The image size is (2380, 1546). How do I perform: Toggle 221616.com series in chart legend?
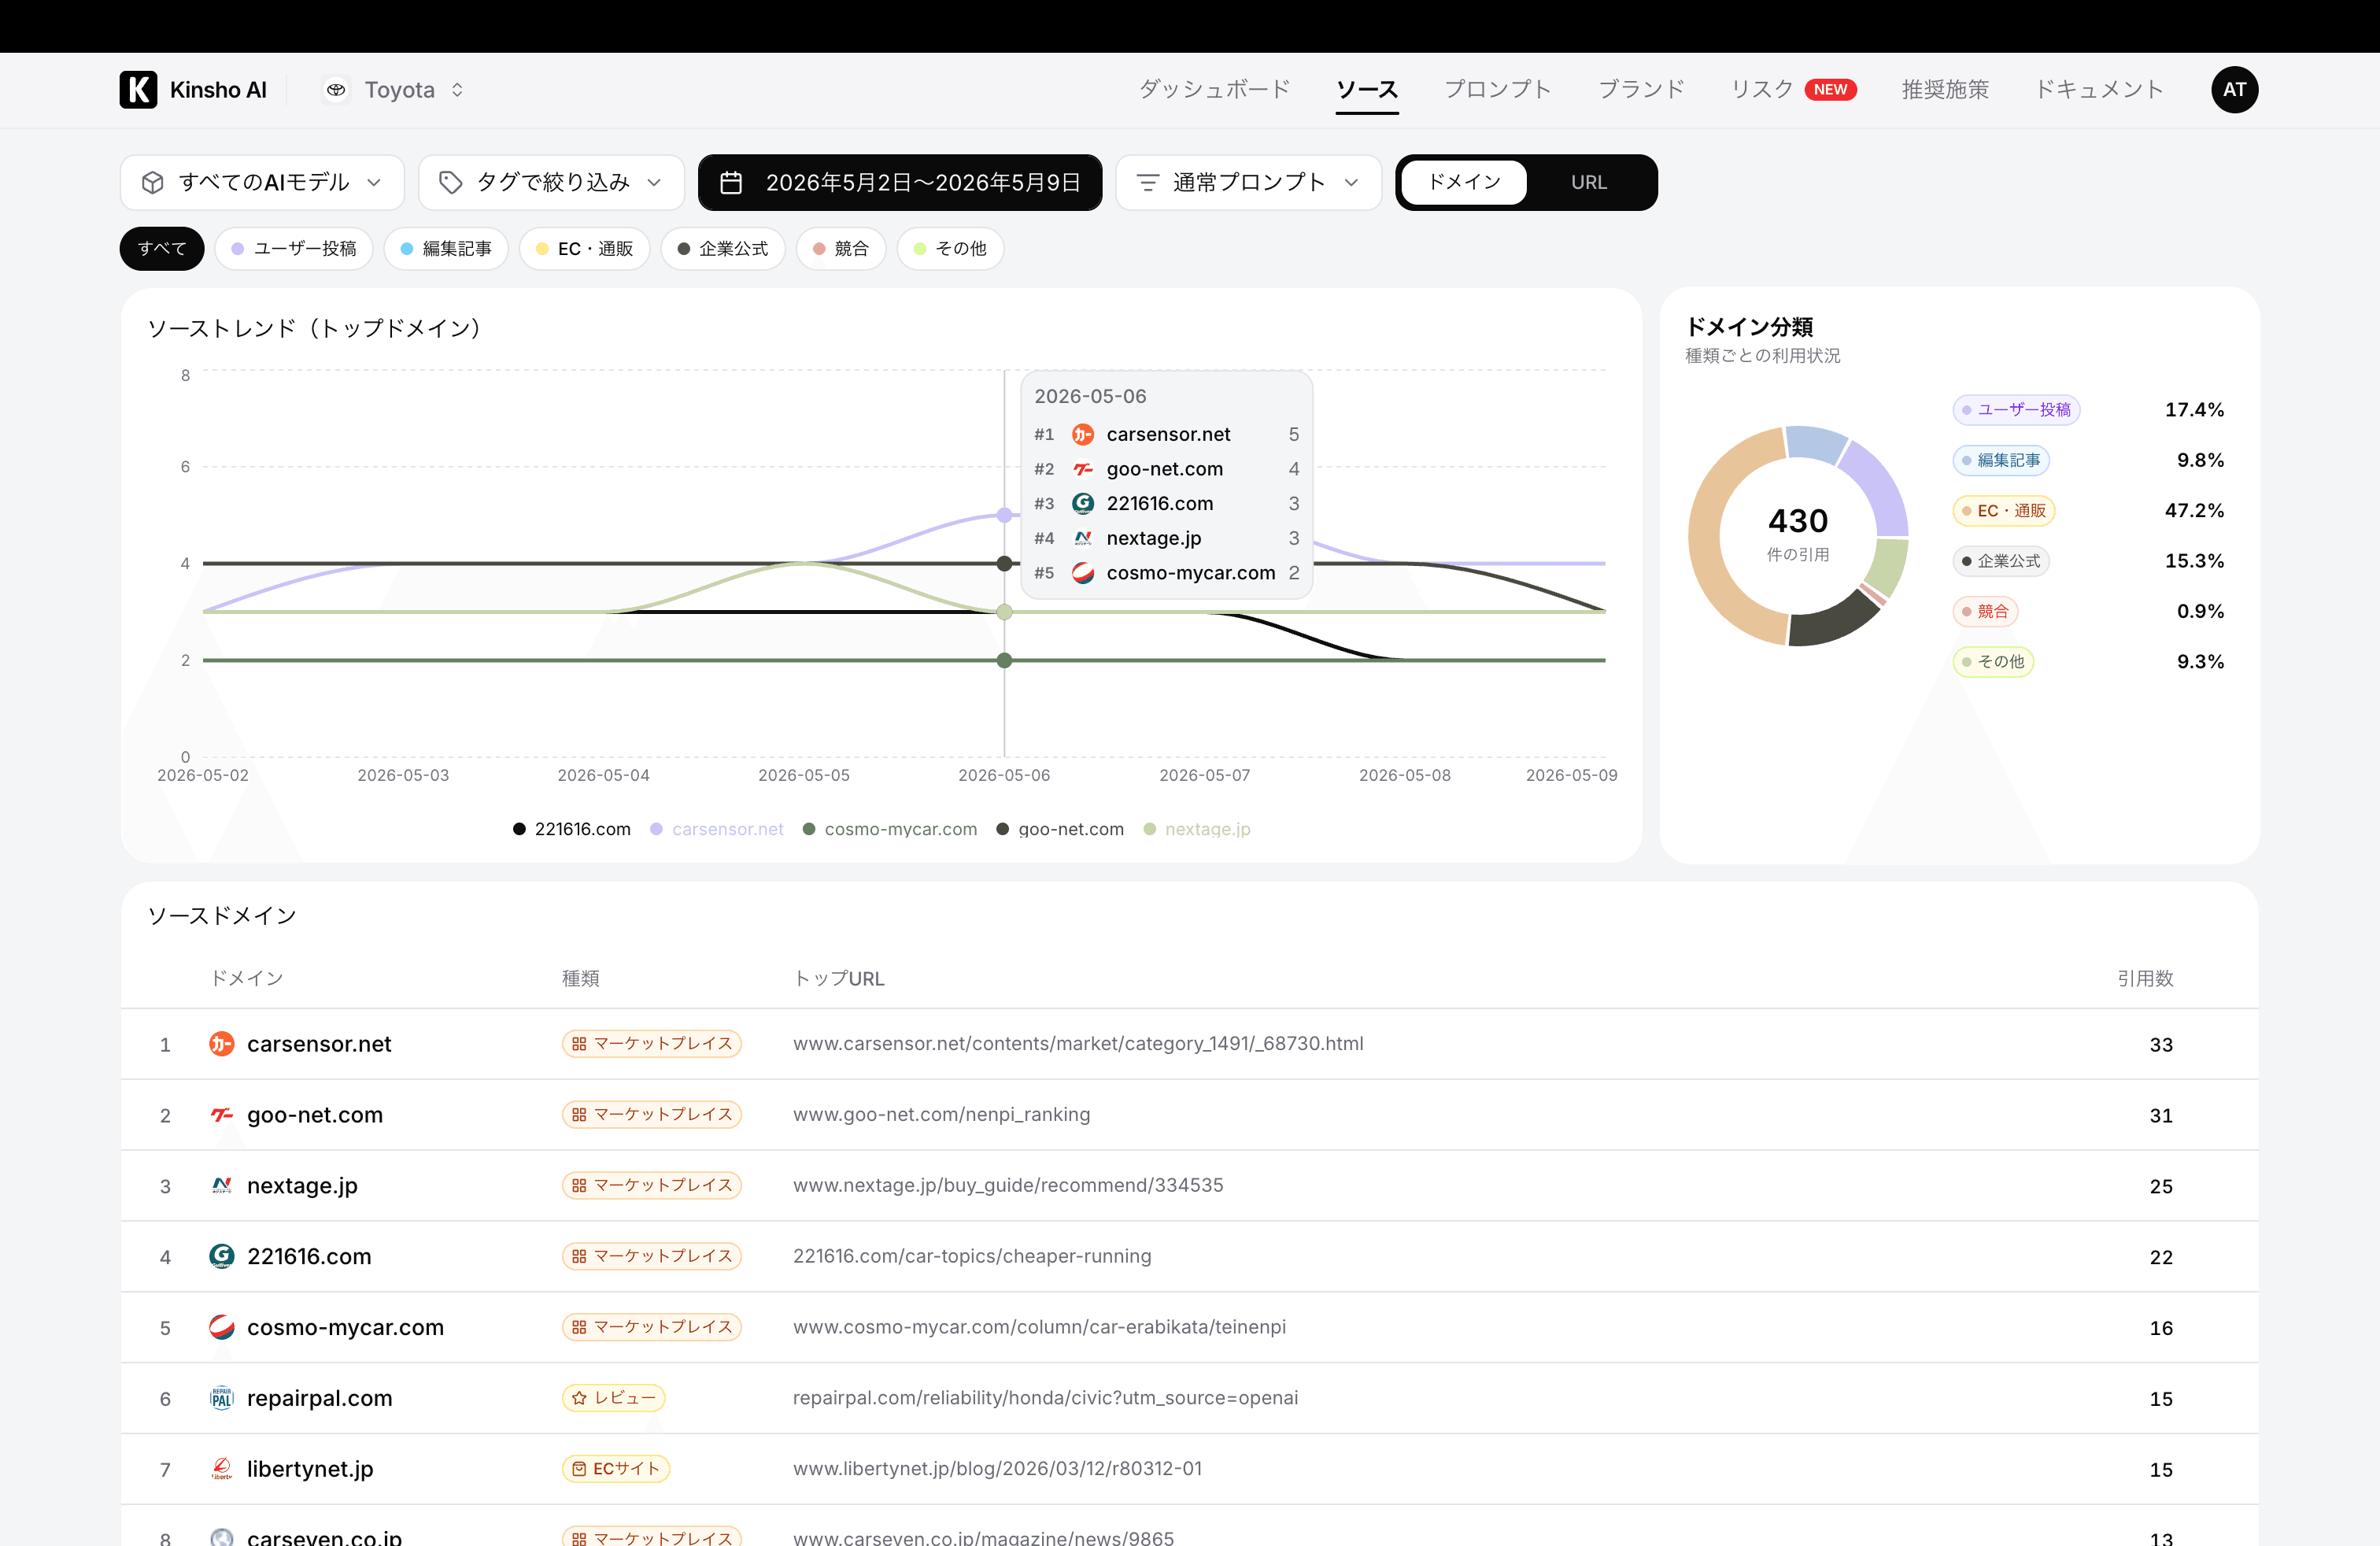pyautogui.click(x=572, y=829)
